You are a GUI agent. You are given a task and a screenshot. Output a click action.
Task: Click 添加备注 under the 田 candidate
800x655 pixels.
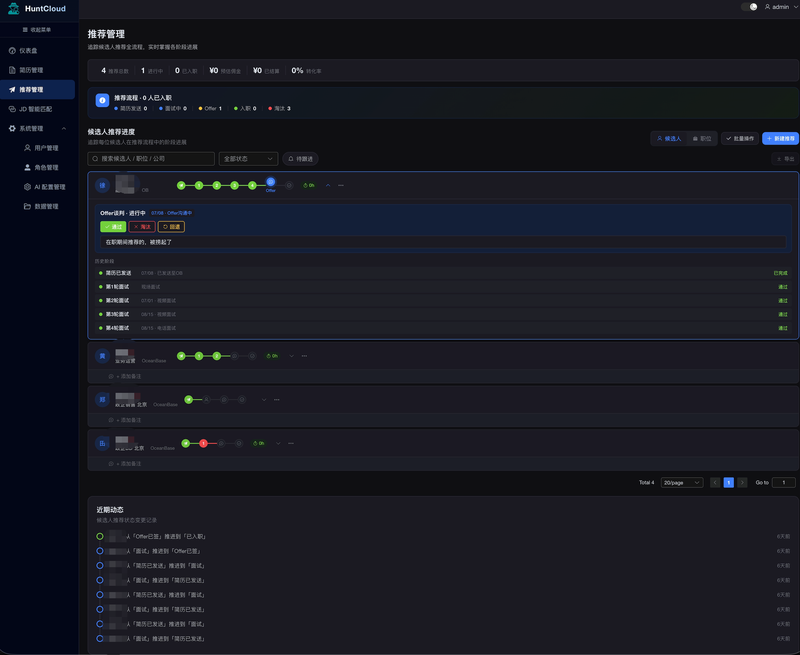click(125, 464)
